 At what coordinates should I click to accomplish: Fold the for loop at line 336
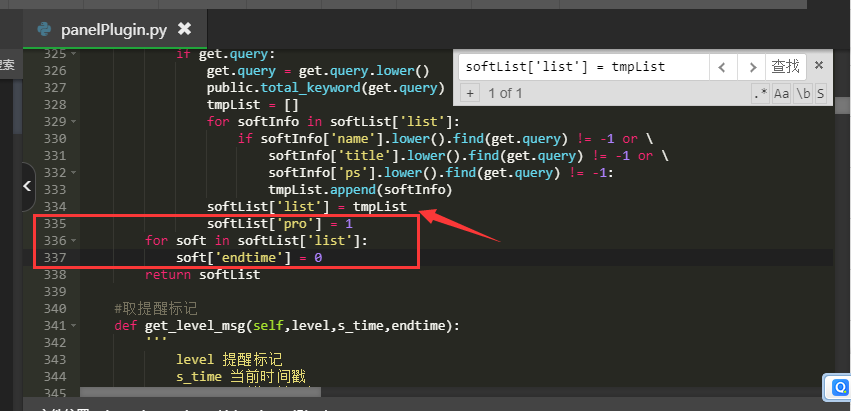74,240
